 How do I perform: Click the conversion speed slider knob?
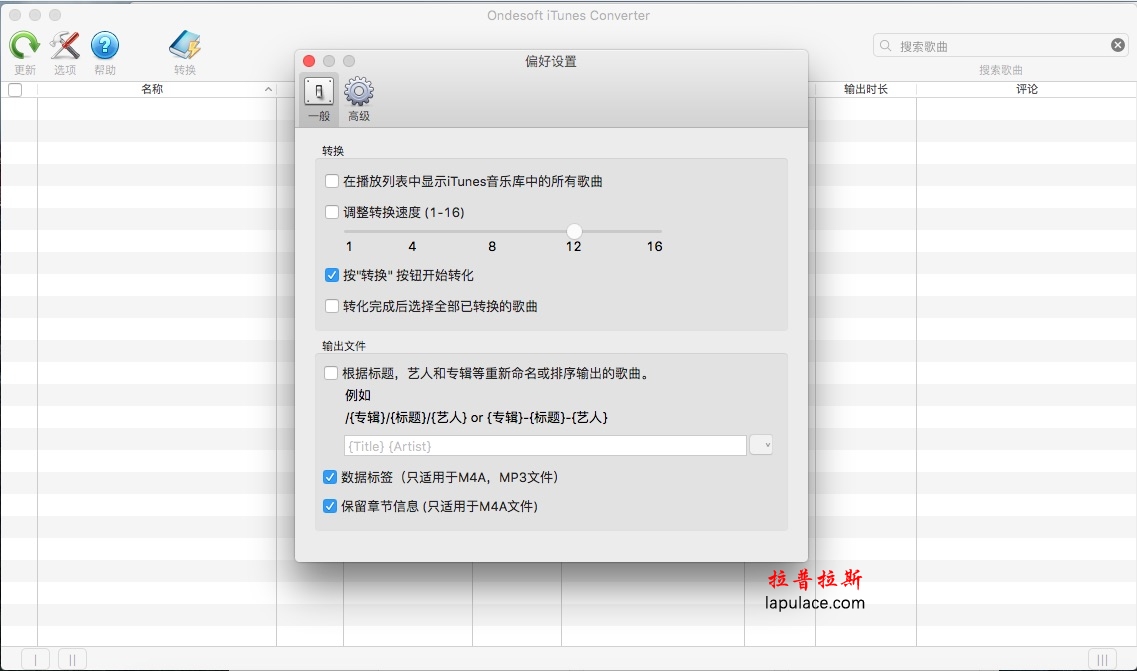pos(574,231)
